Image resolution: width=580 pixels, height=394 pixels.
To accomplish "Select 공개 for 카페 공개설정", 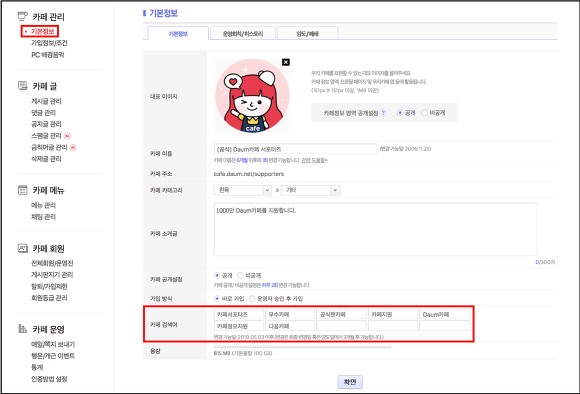I will tap(217, 275).
